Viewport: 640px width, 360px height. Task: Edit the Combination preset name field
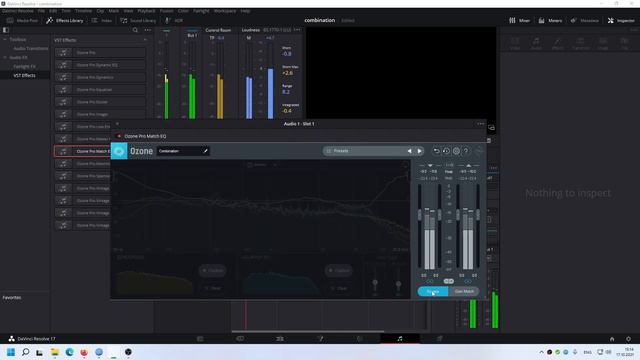(183, 151)
